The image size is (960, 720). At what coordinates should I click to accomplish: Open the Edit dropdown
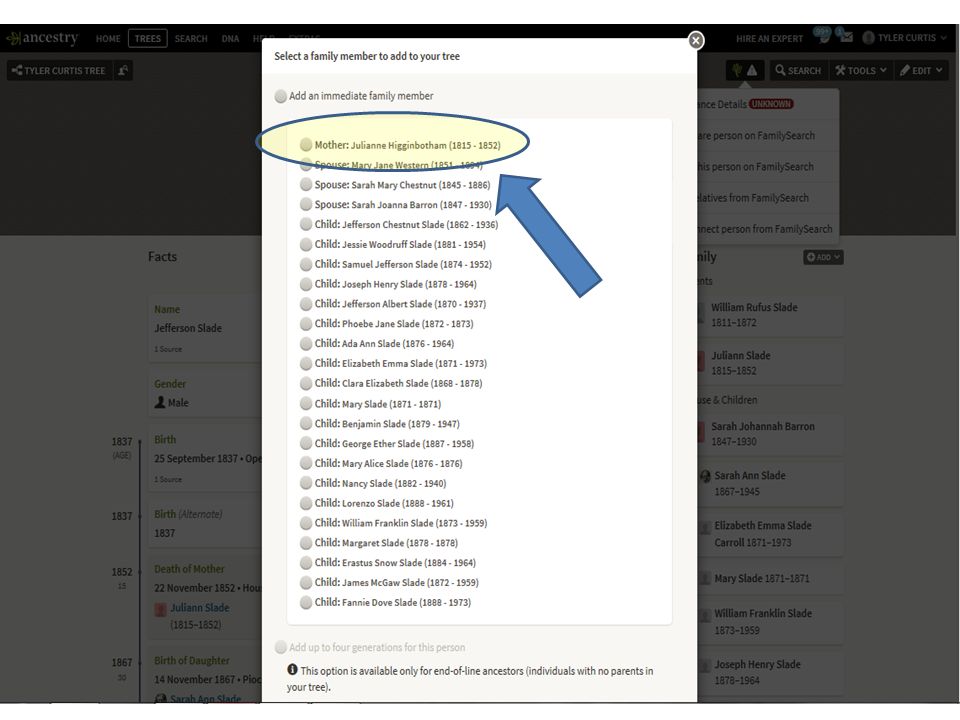(x=921, y=70)
